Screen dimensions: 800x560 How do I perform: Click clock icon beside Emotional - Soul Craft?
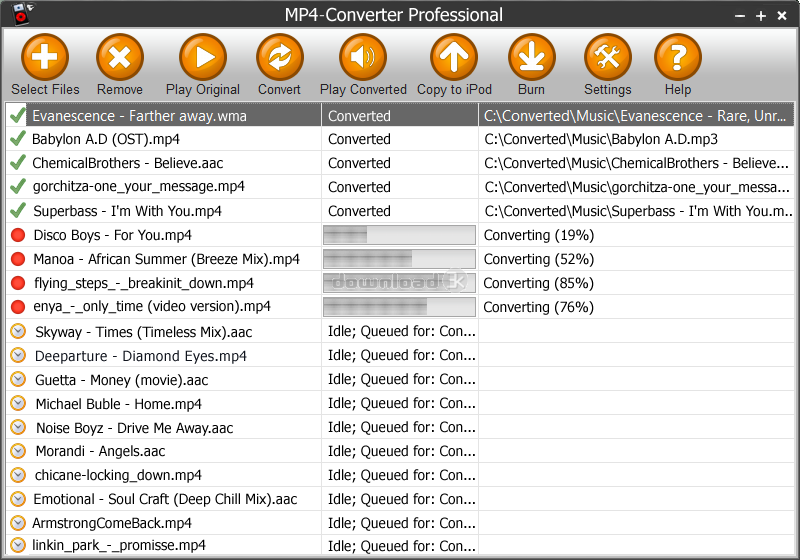18,499
